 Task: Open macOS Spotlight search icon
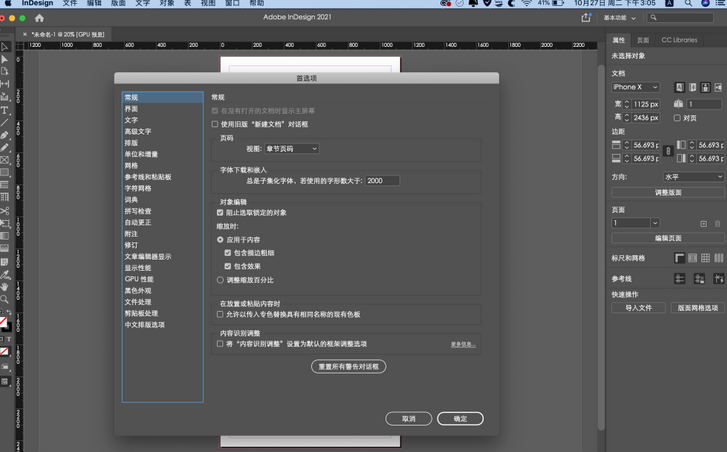point(689,3)
